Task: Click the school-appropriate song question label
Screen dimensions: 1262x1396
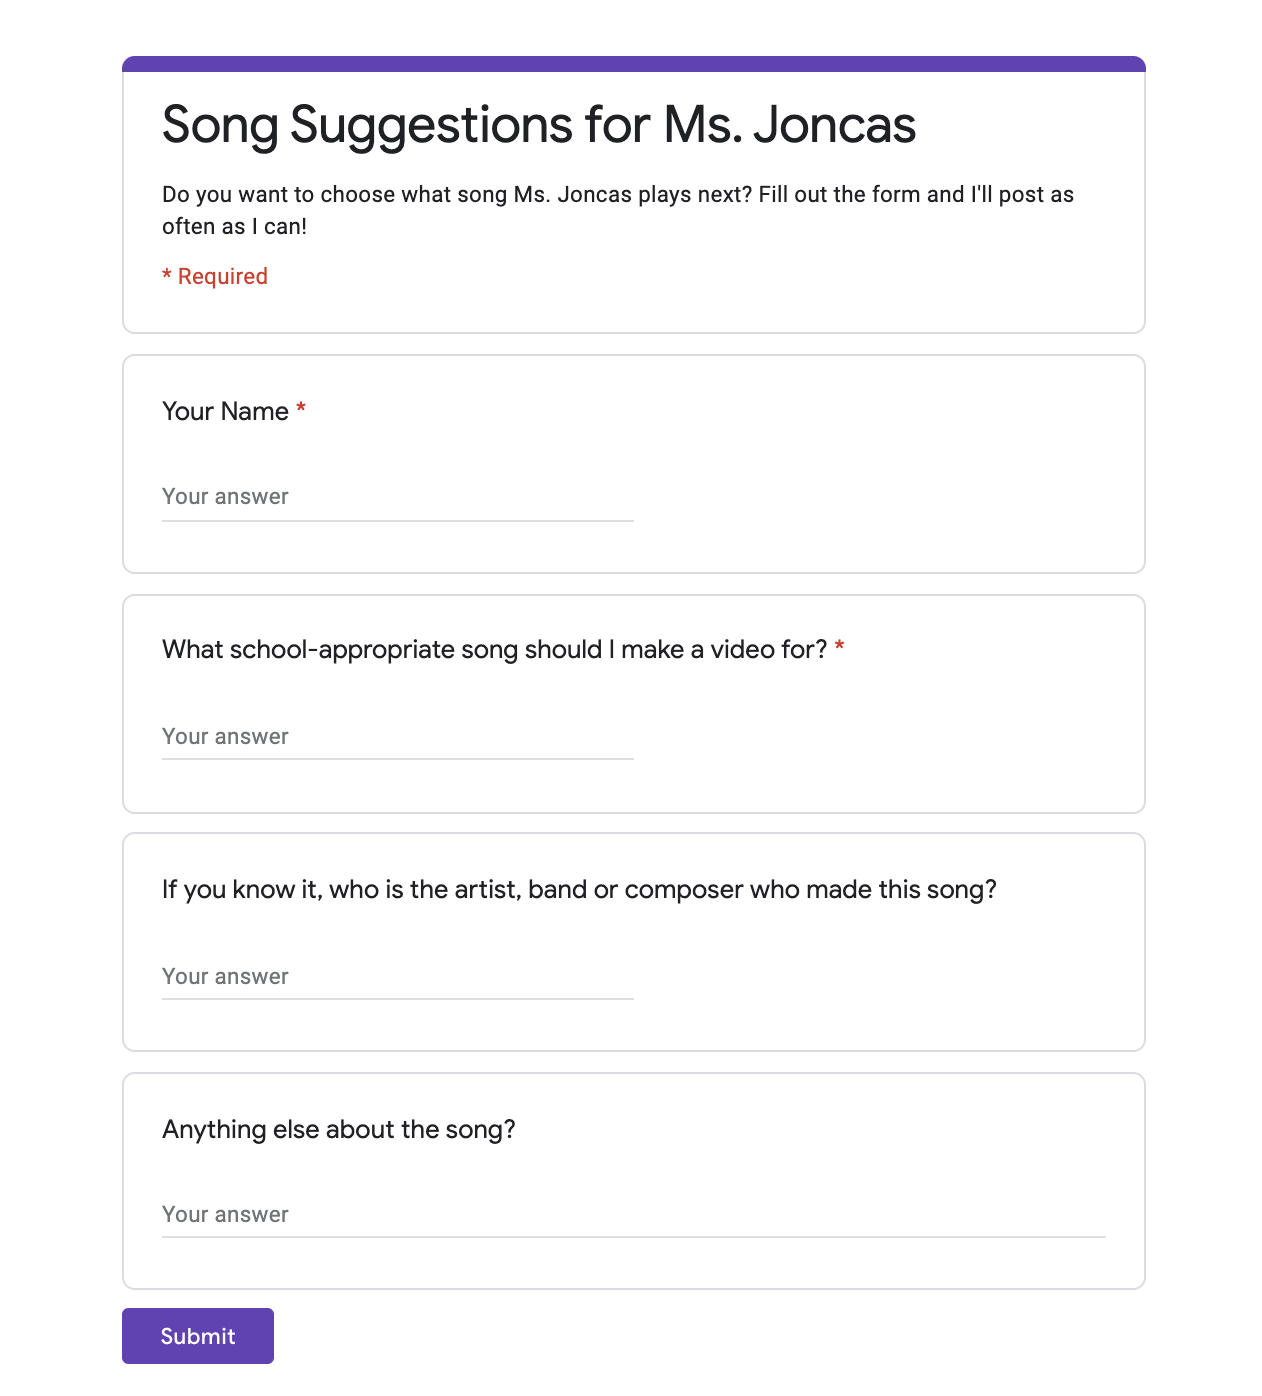Action: 494,650
